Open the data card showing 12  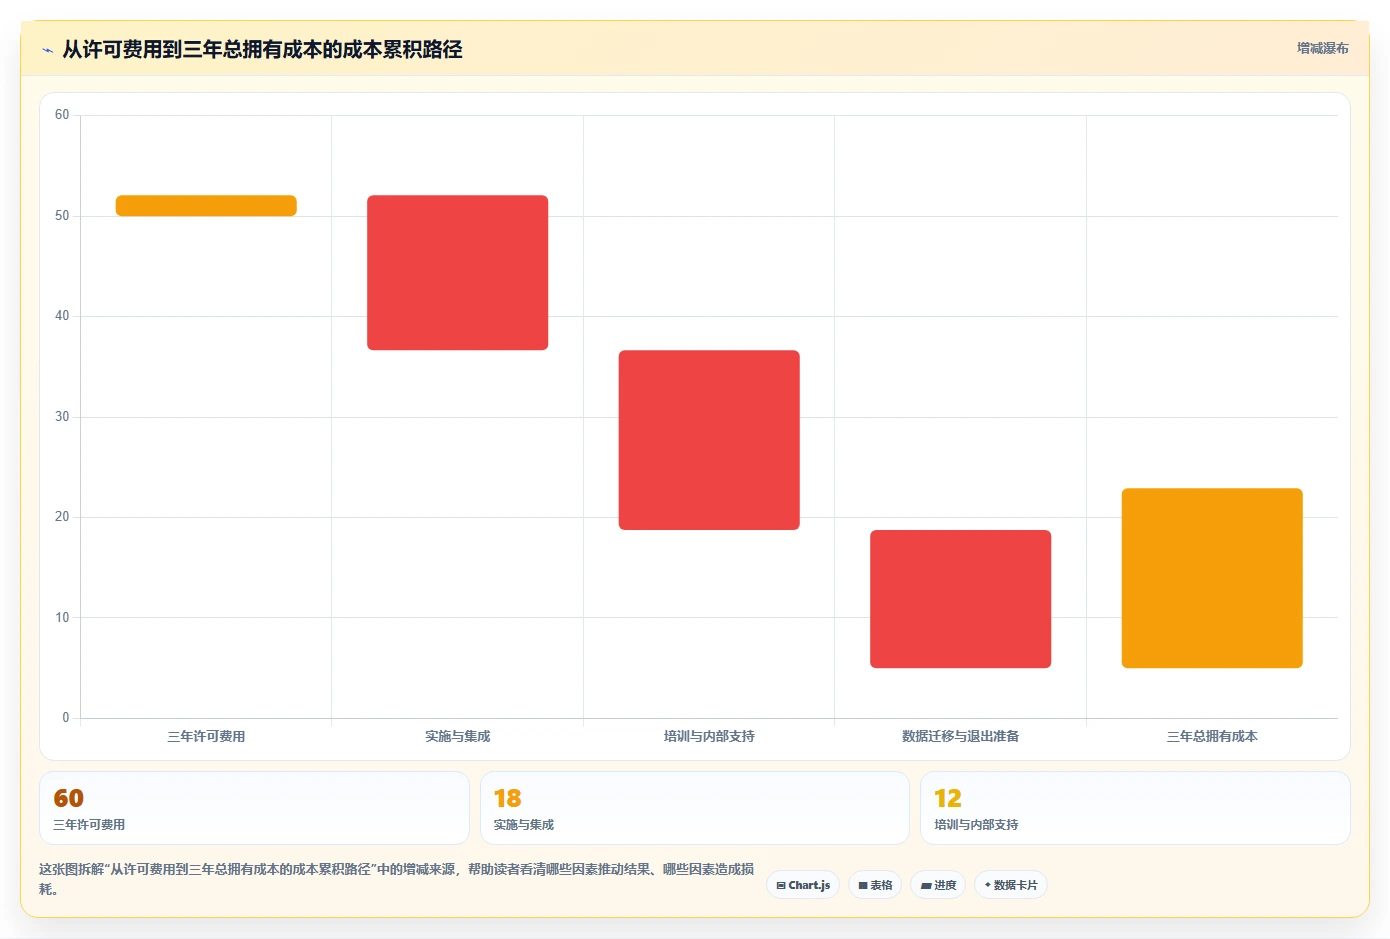[1135, 808]
